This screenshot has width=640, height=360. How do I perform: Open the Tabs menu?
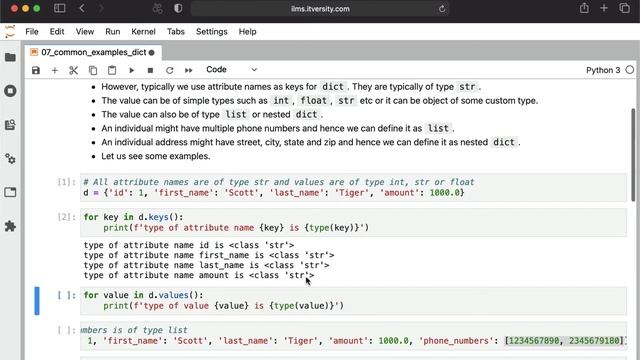coord(176,31)
